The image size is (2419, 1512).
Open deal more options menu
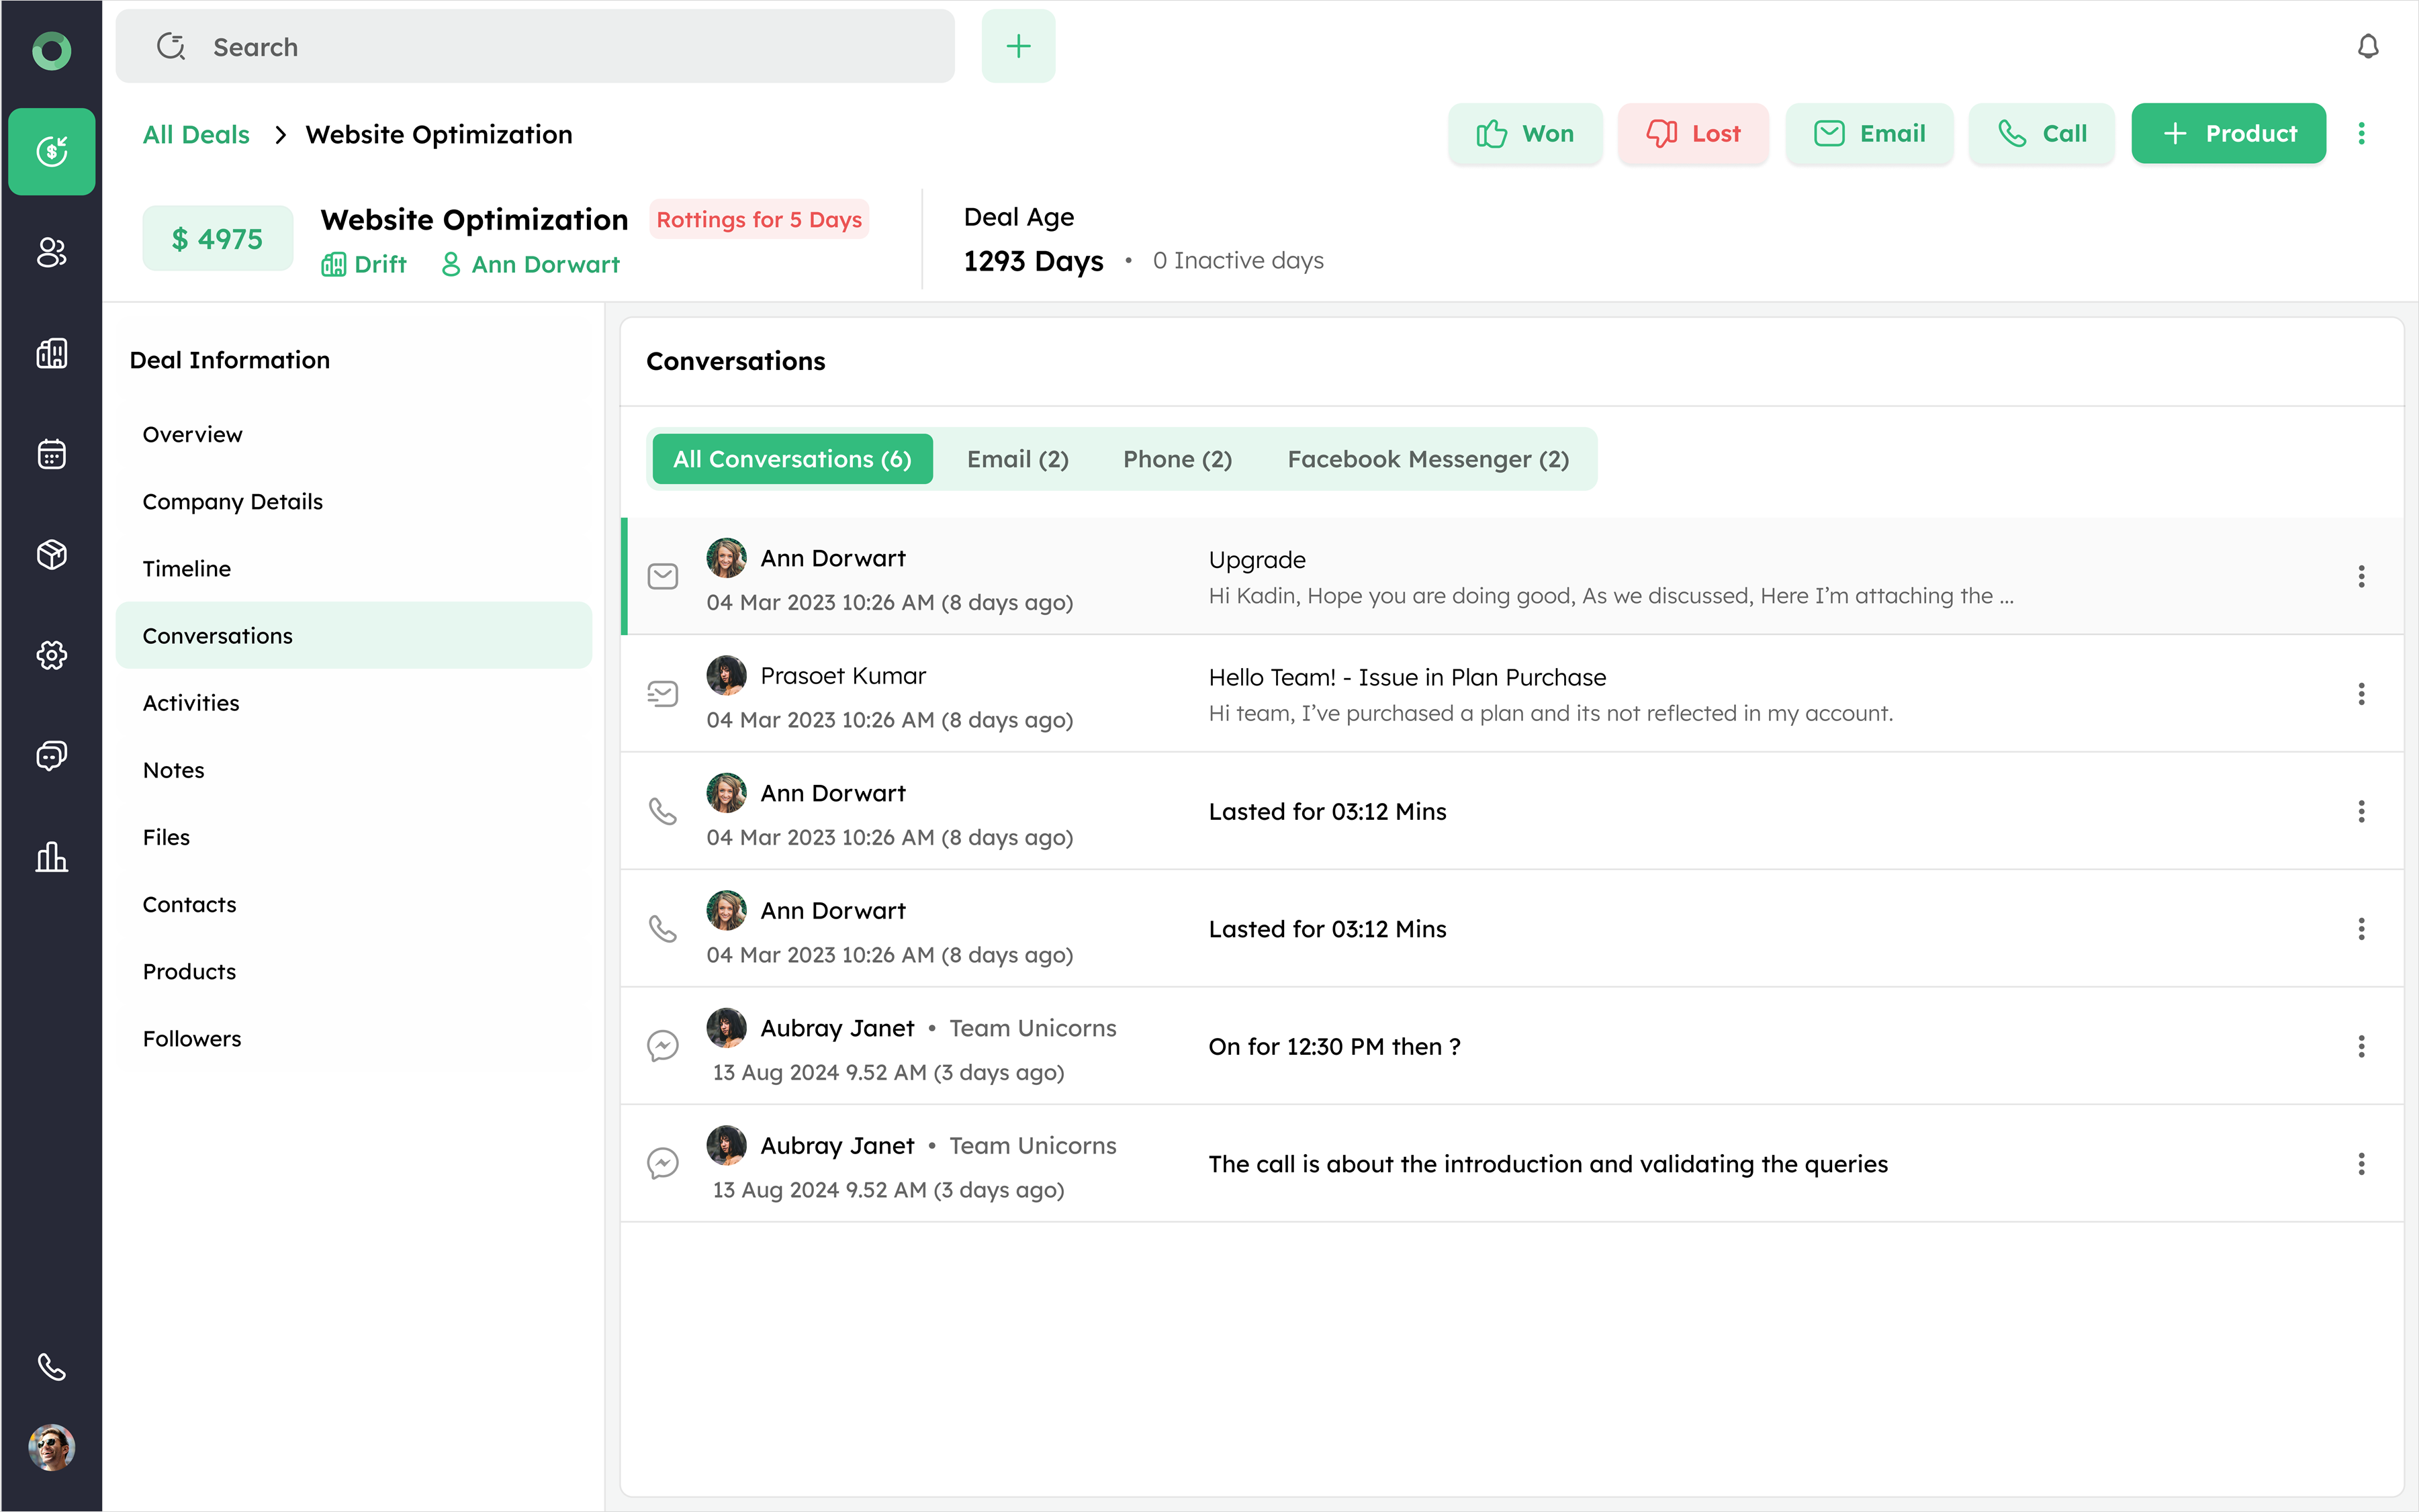(2361, 134)
